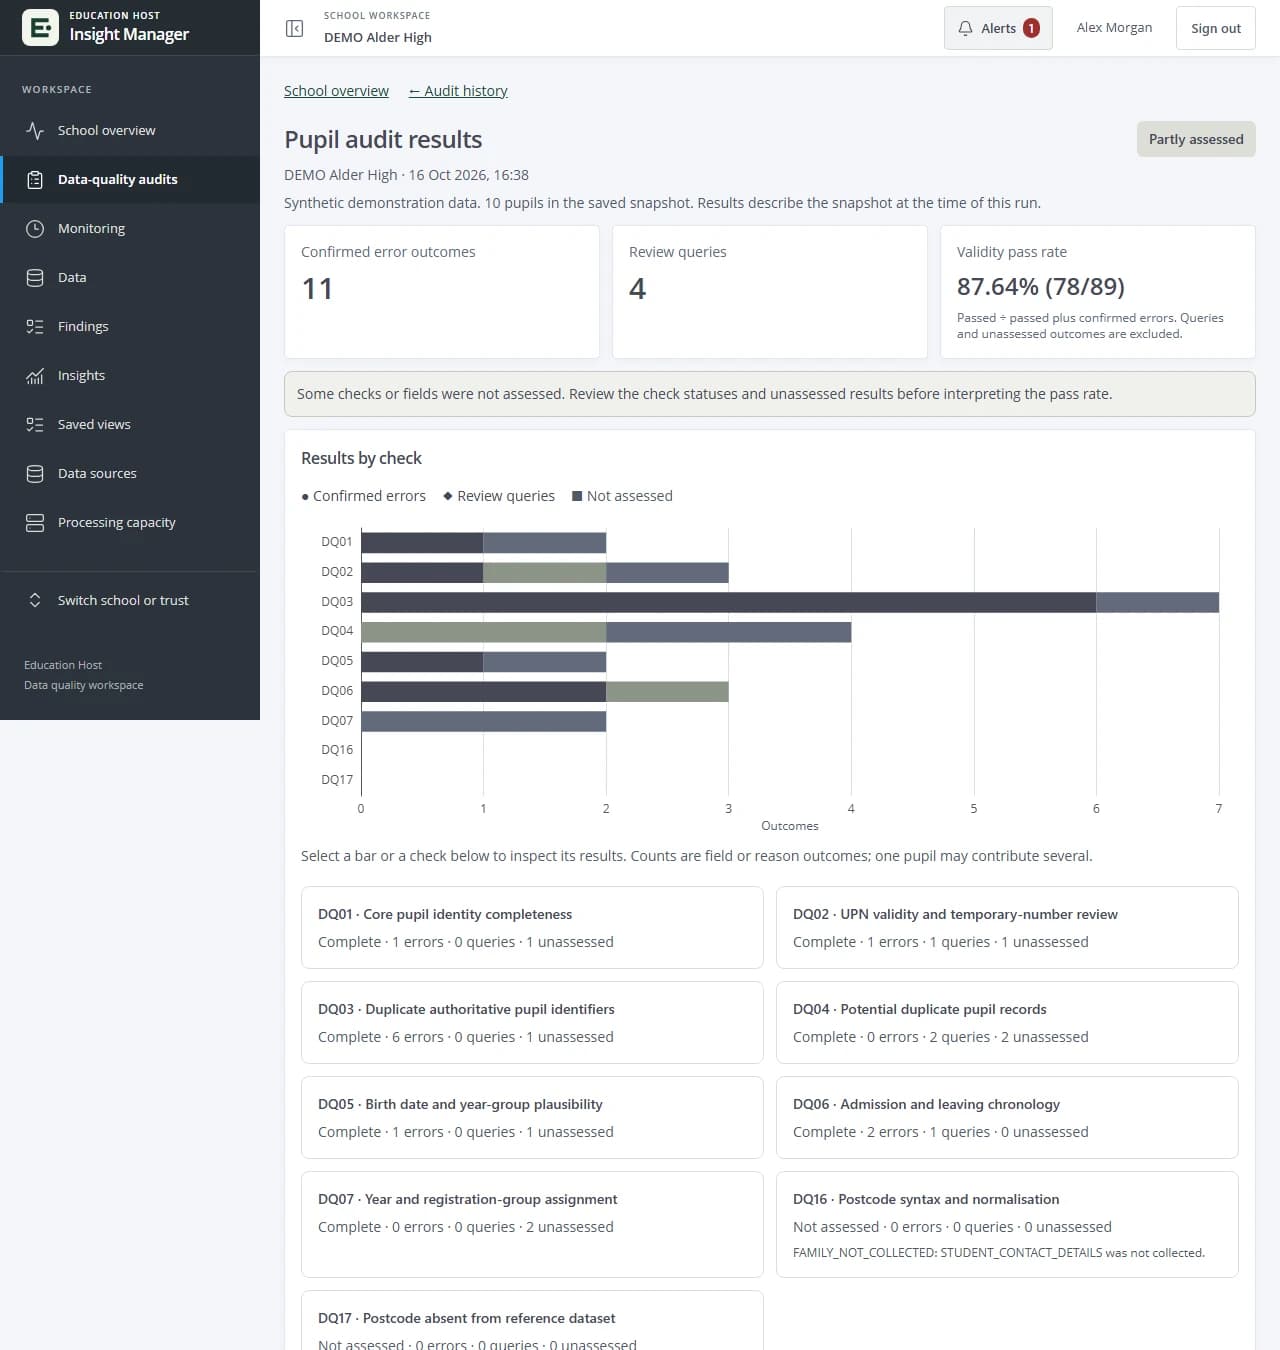This screenshot has width=1280, height=1350.
Task: Click the Saved views list icon
Action: [x=35, y=425]
